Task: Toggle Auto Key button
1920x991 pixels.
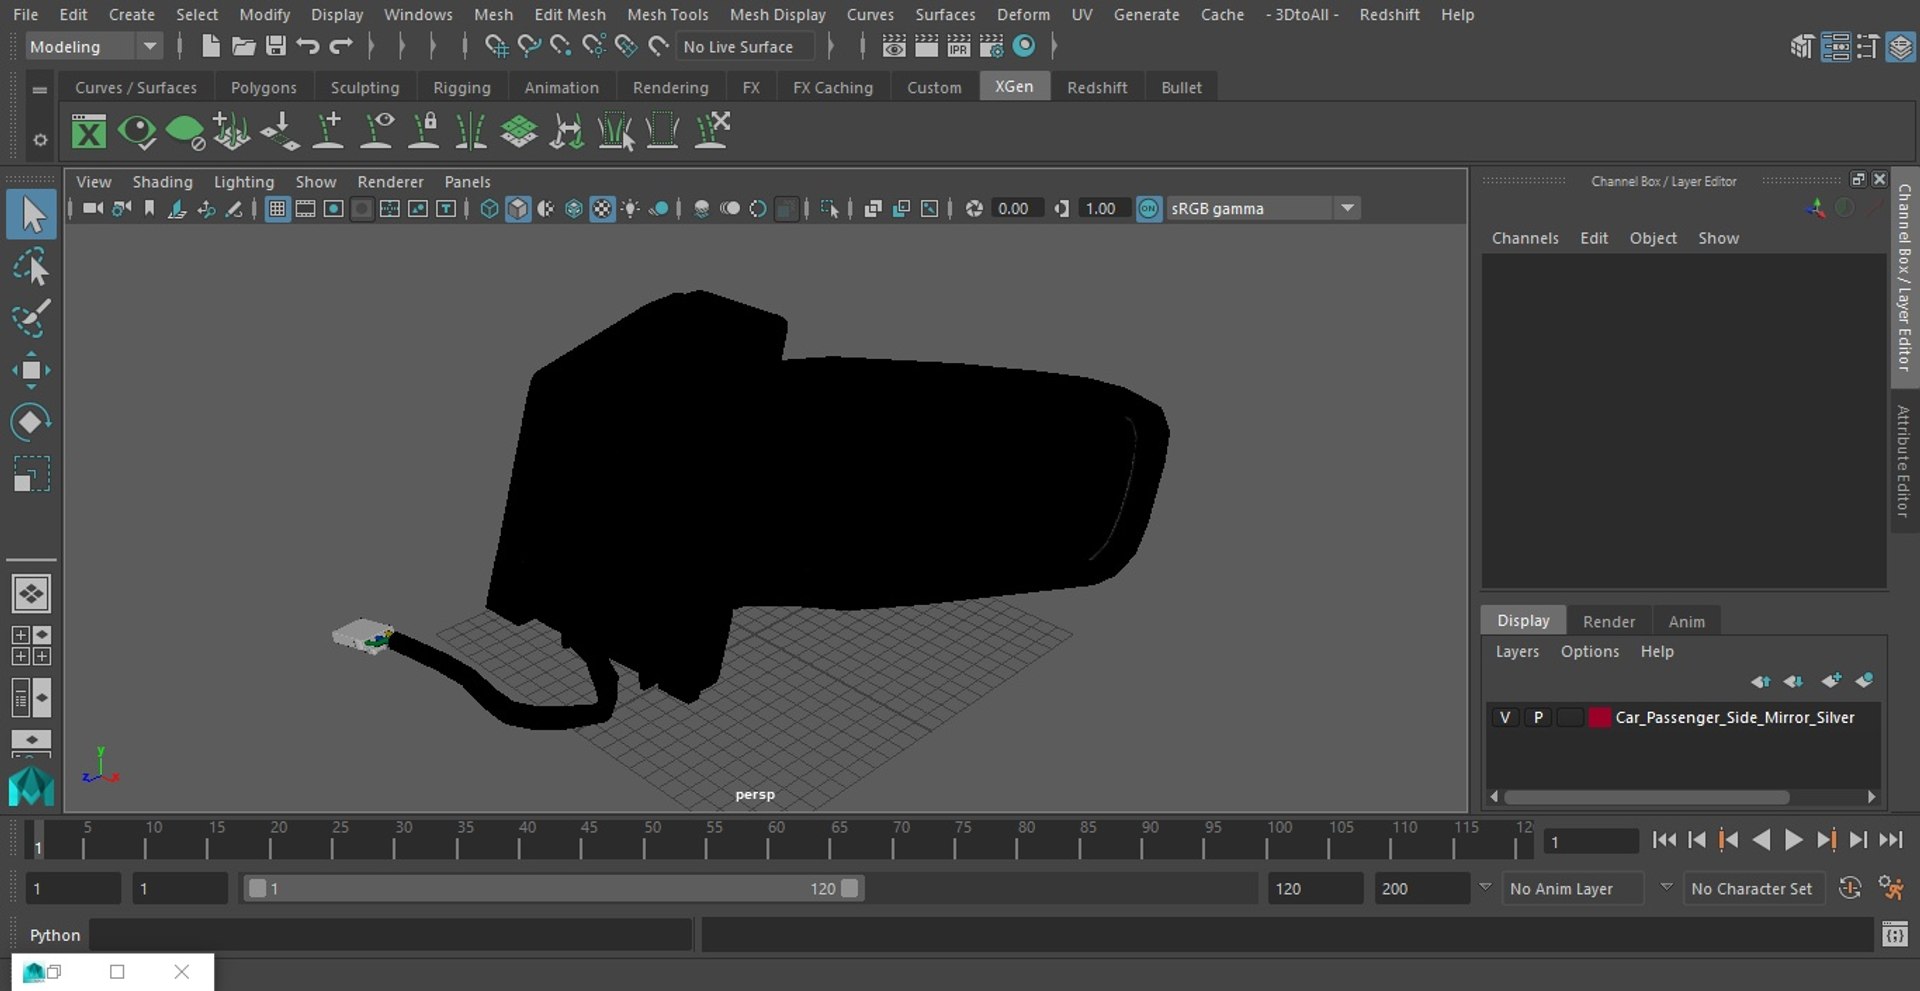Action: point(1850,888)
